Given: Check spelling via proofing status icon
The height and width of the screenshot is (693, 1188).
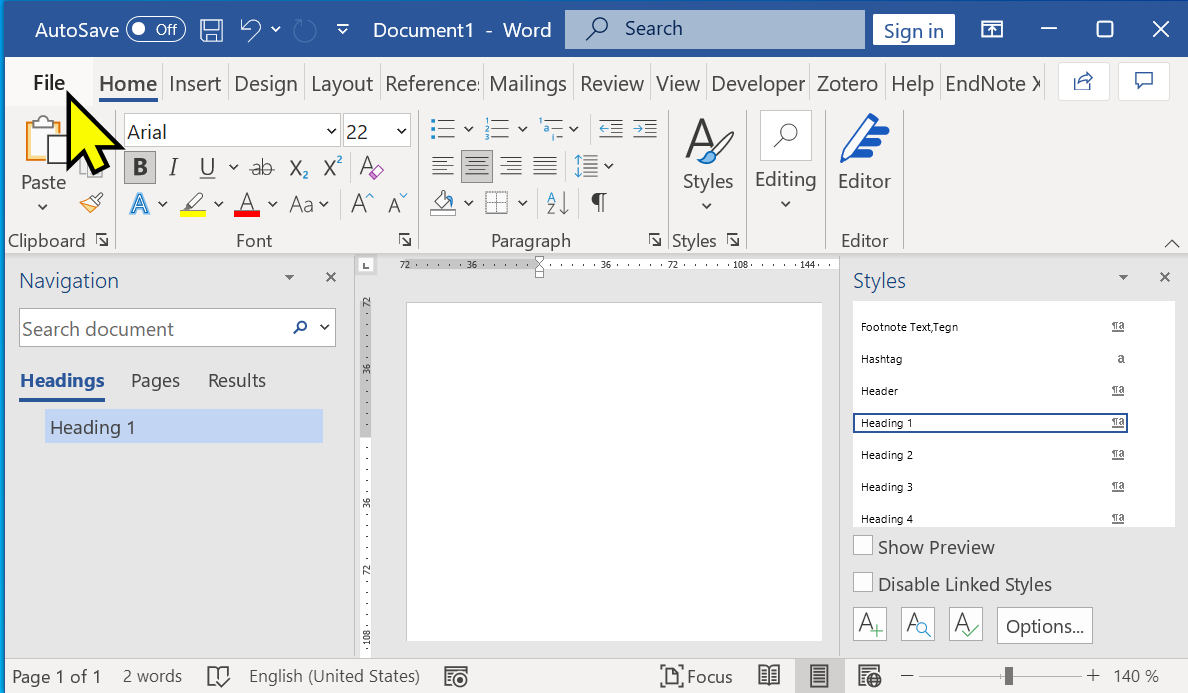Looking at the screenshot, I should (x=218, y=676).
